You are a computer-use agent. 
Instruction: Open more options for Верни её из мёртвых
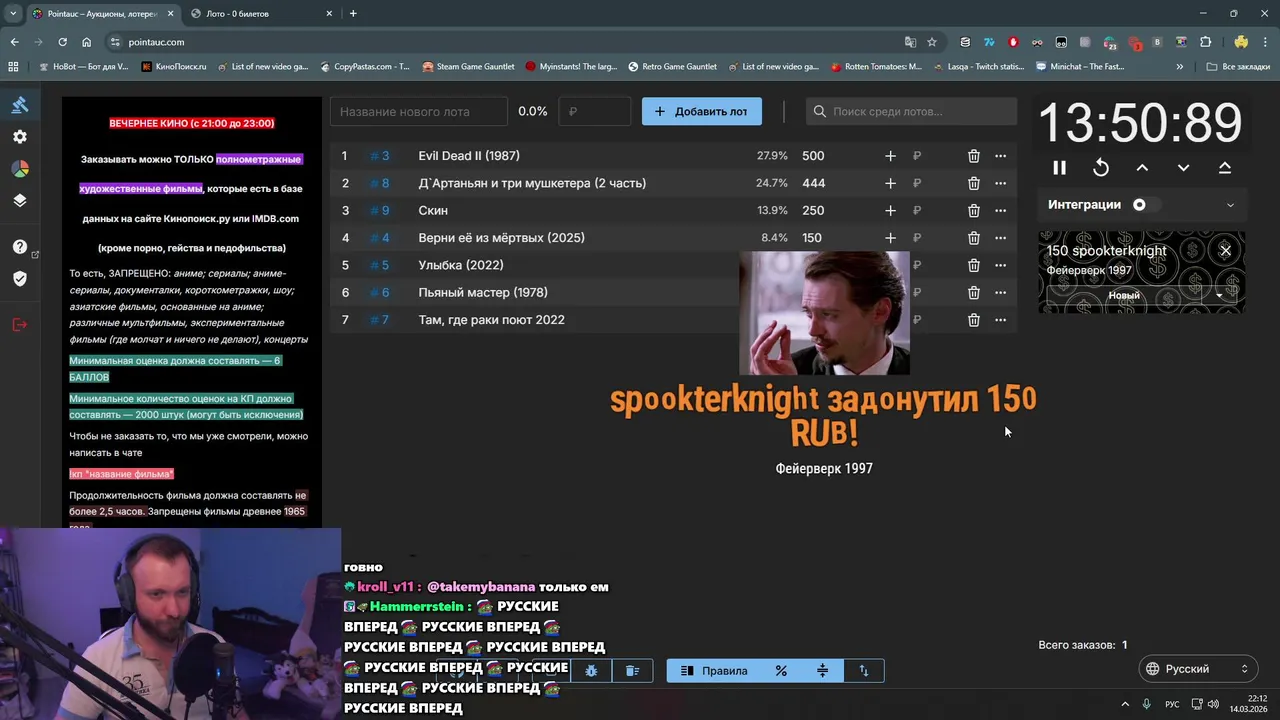(1000, 238)
